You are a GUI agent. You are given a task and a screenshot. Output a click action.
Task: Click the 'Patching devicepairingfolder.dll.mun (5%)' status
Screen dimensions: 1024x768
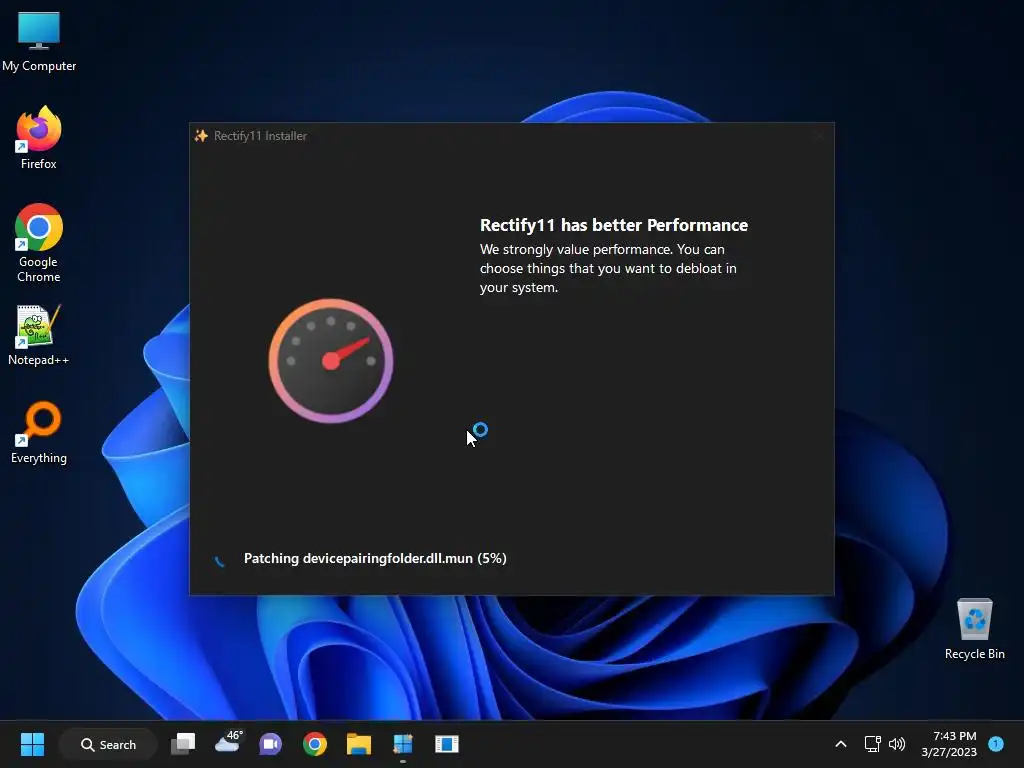pyautogui.click(x=375, y=558)
